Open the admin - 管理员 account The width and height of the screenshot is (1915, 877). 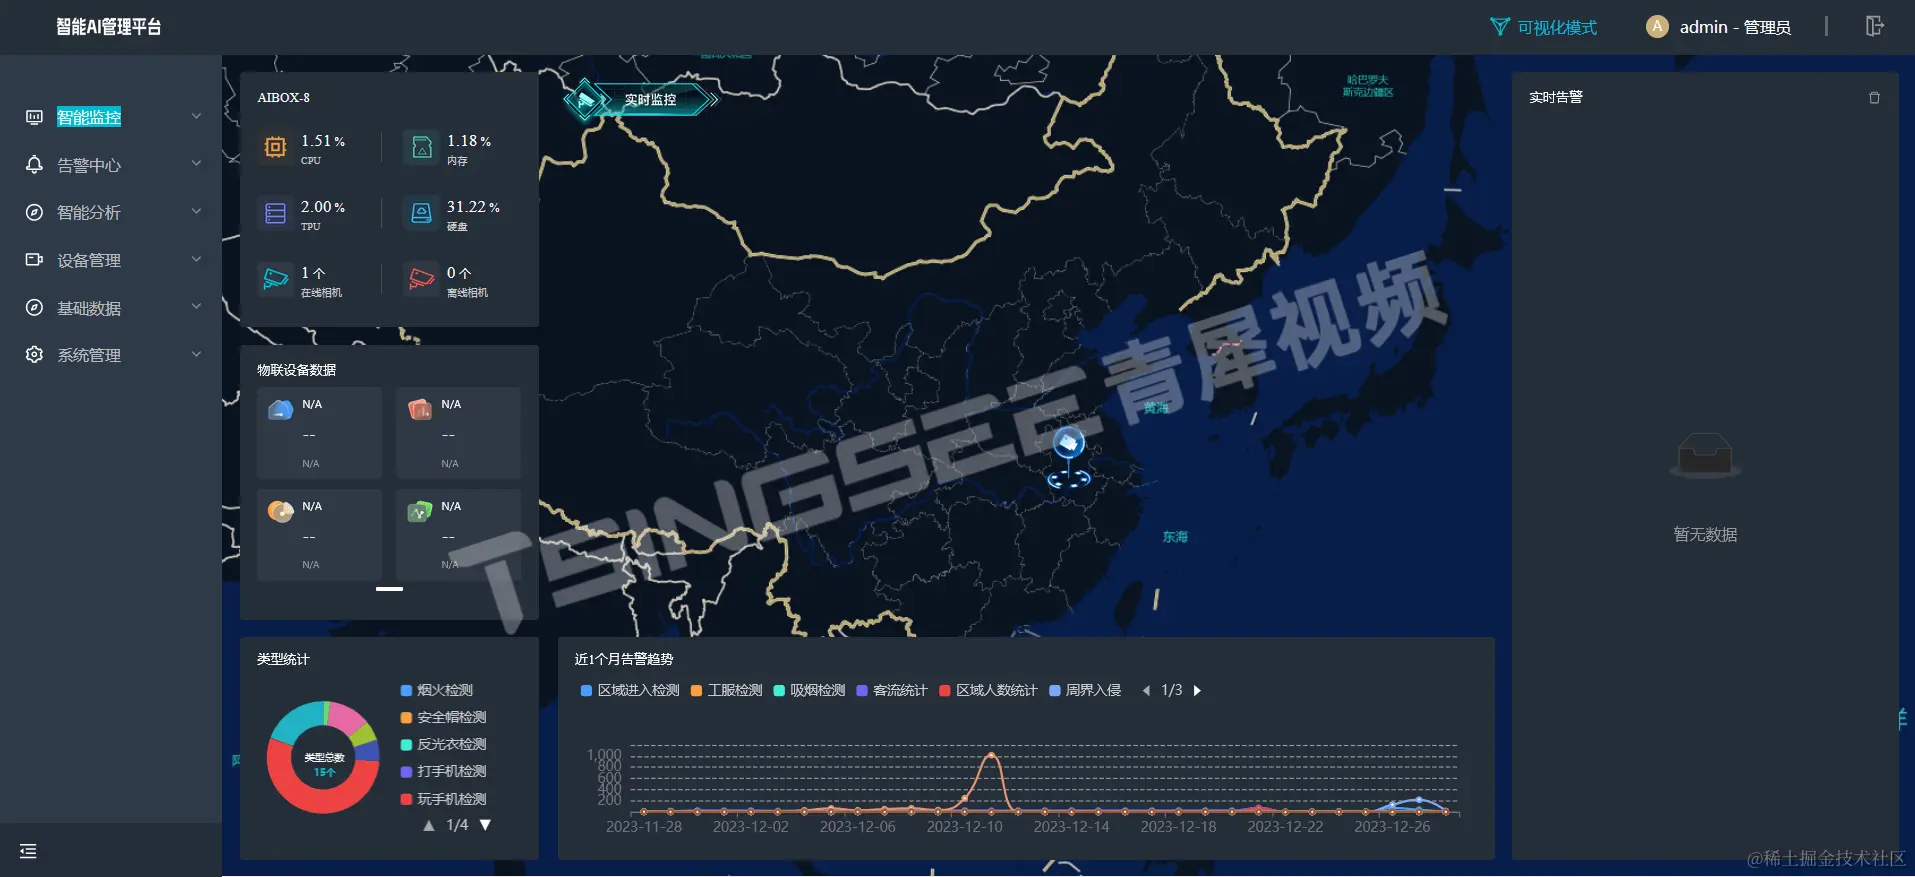pos(1734,27)
